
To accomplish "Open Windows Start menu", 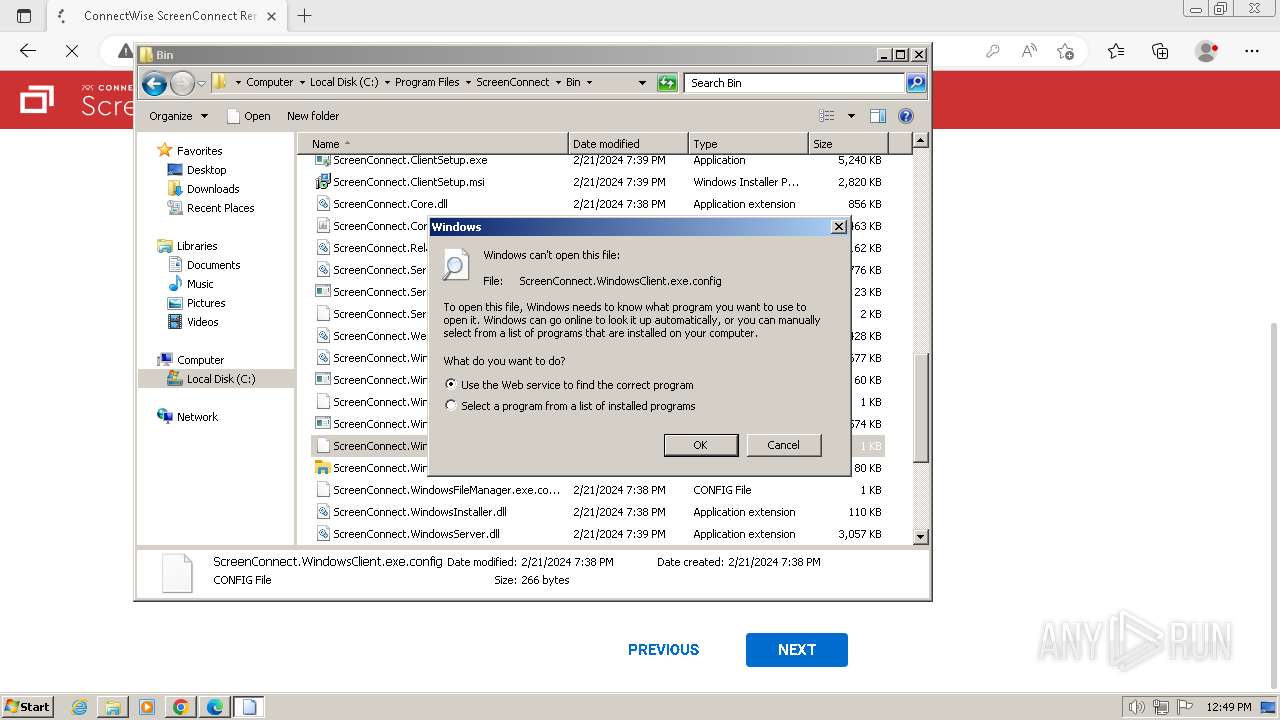I will point(27,707).
